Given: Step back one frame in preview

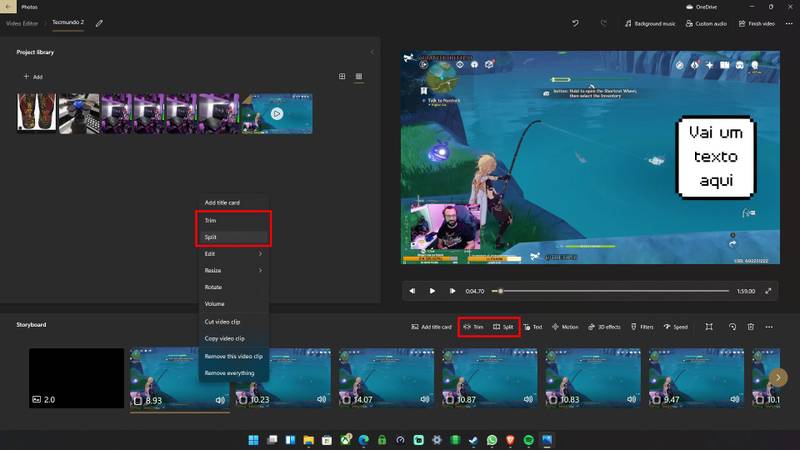Looking at the screenshot, I should (x=412, y=291).
